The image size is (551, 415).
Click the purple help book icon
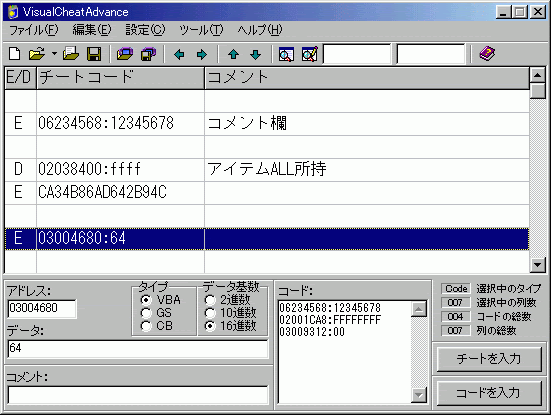487,54
